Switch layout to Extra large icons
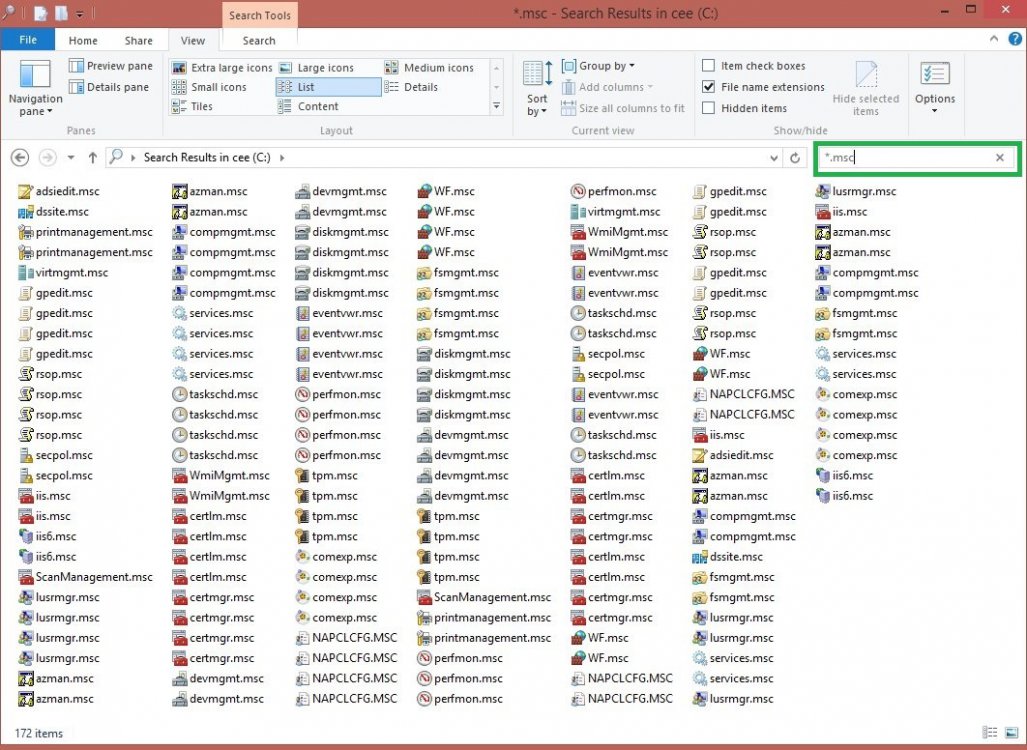 221,67
